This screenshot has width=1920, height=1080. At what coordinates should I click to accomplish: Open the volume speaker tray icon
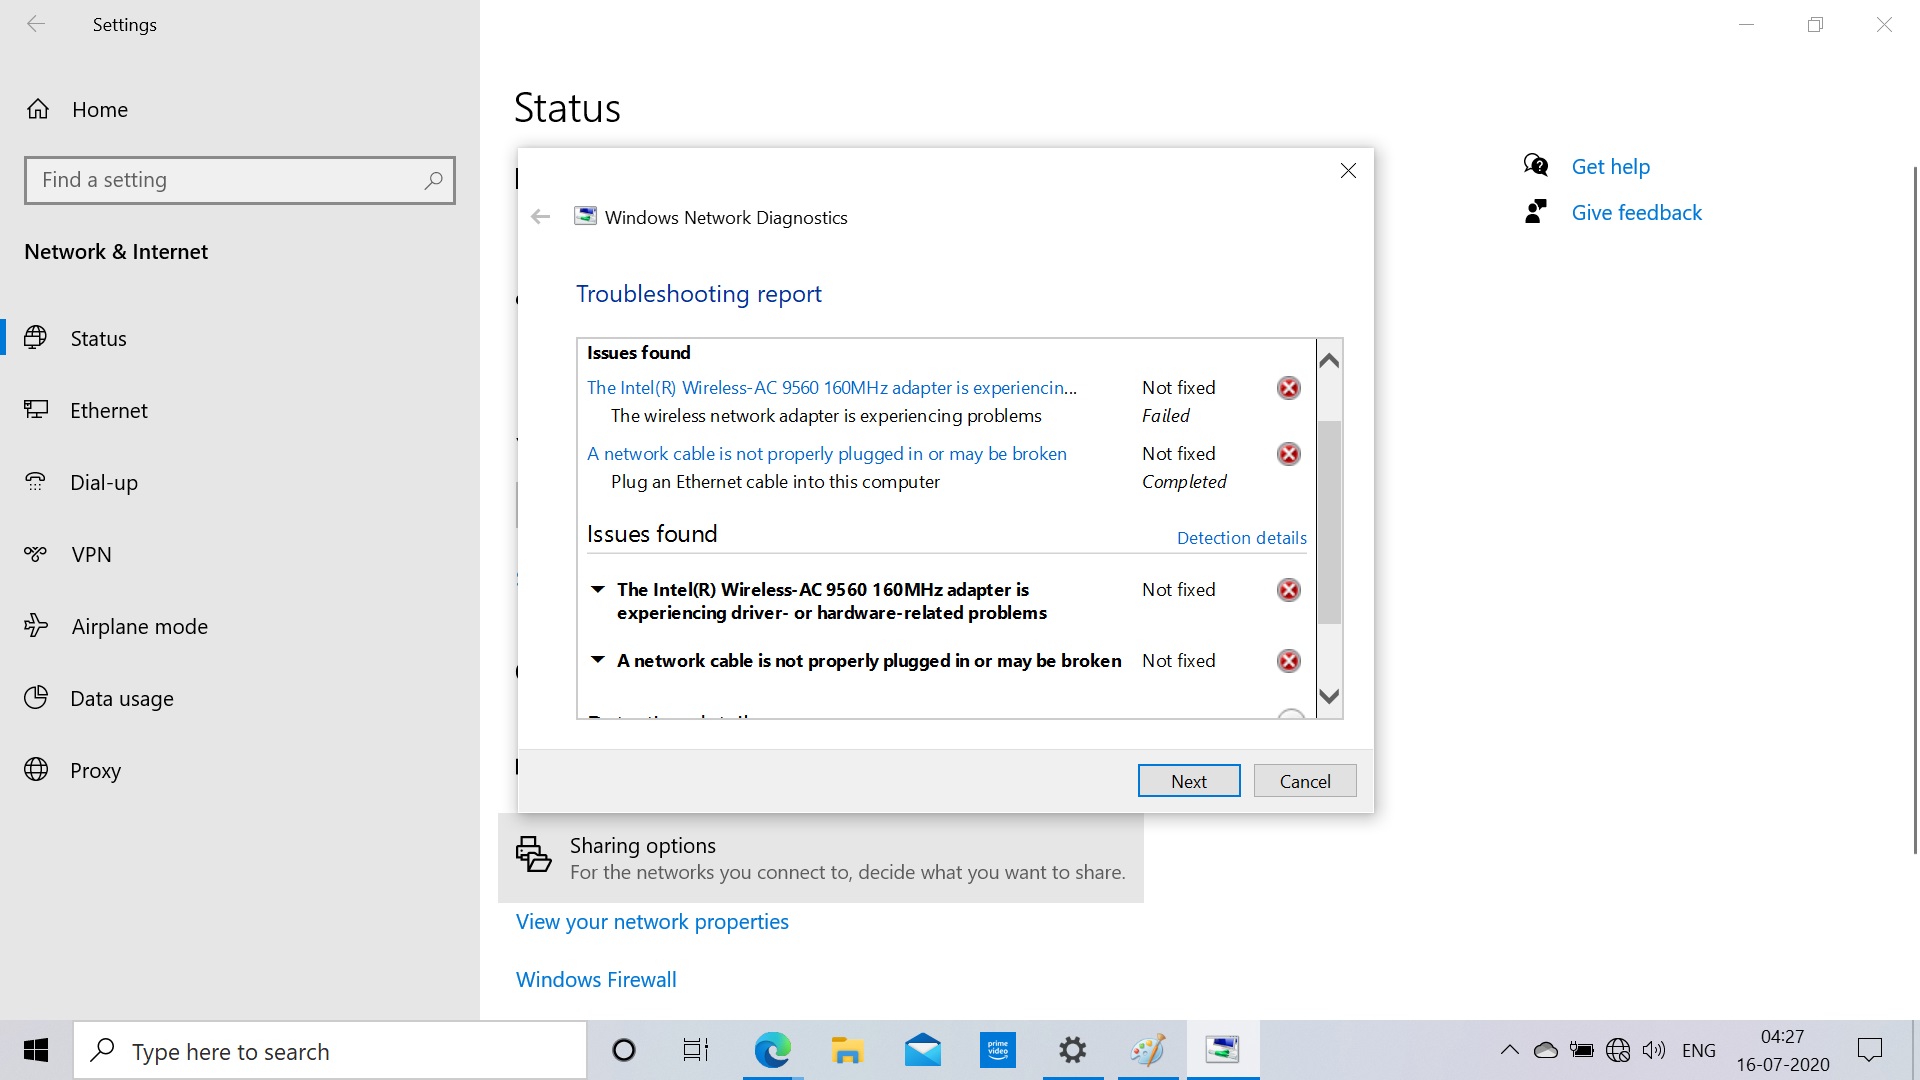pyautogui.click(x=1654, y=1050)
